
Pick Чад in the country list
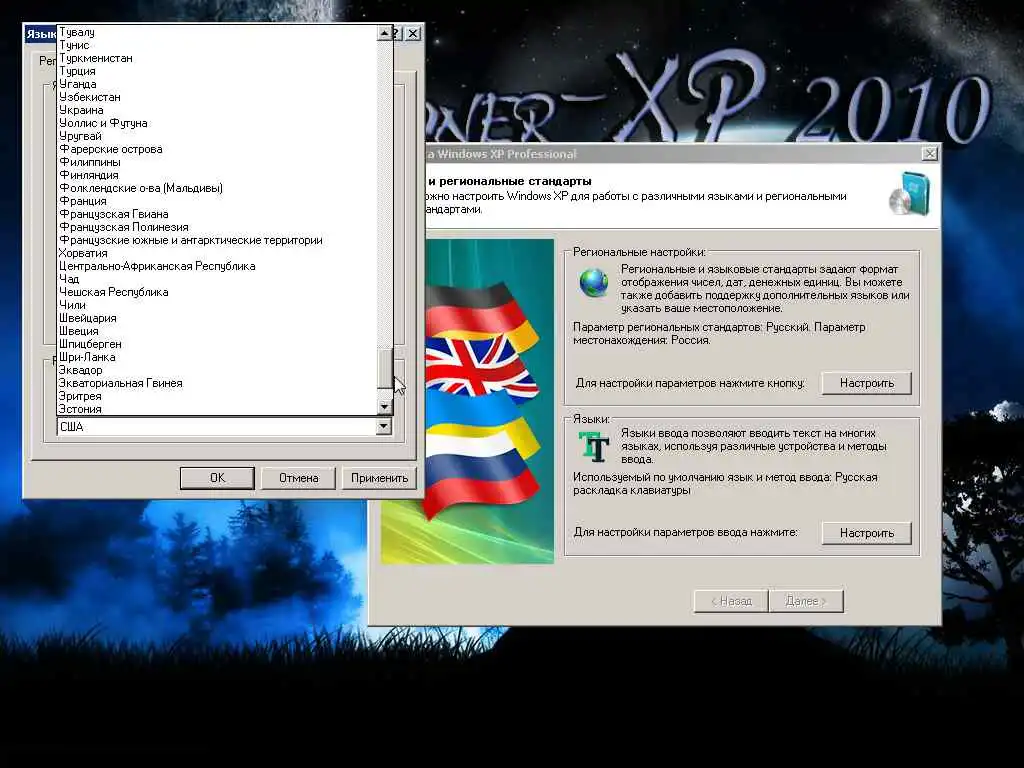click(217, 279)
